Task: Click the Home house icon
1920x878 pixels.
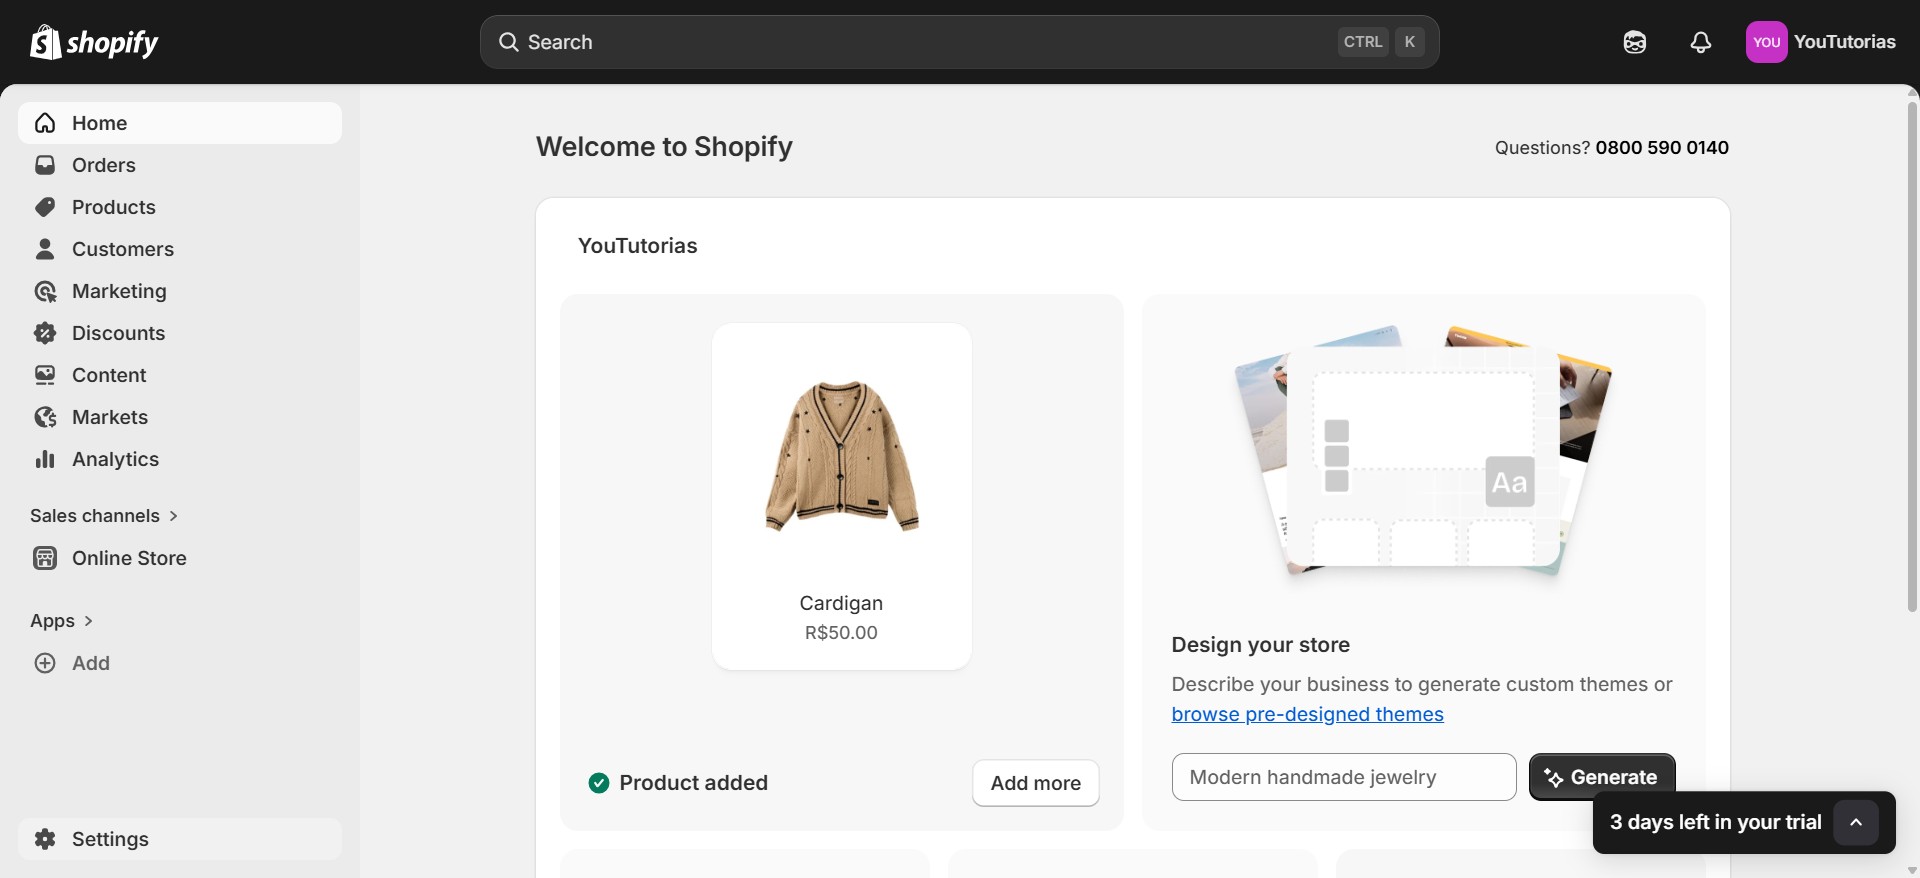Action: (45, 123)
